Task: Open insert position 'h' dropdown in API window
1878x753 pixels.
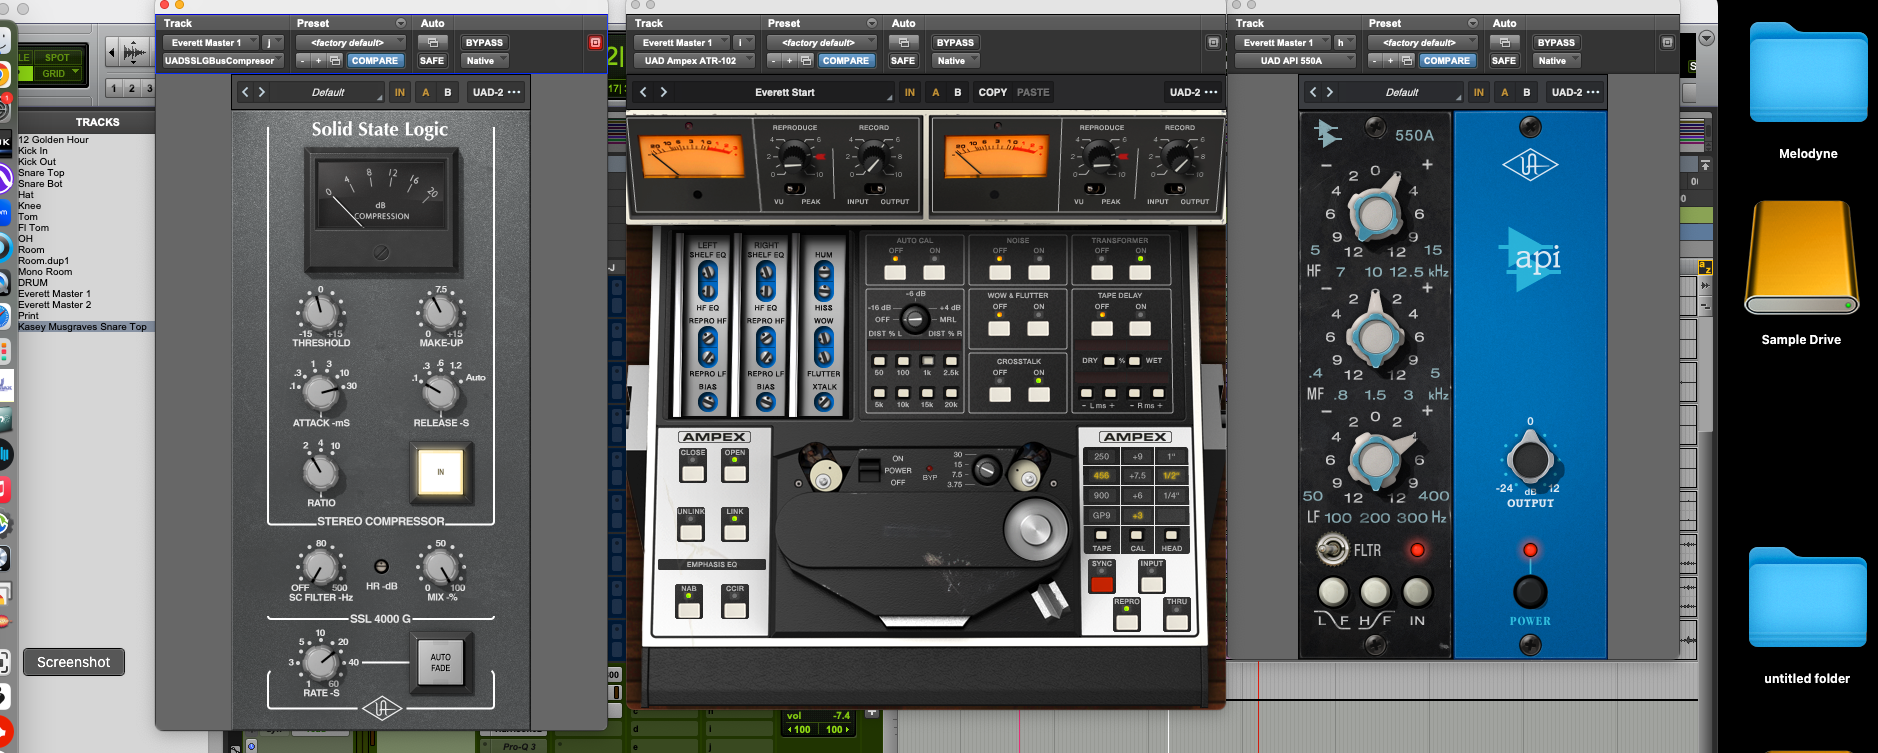Action: click(x=1345, y=42)
